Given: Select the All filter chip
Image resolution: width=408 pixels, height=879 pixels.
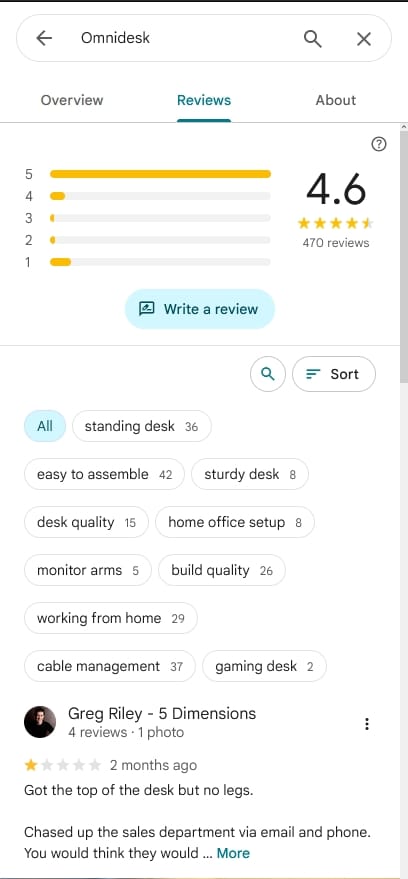Looking at the screenshot, I should [45, 426].
